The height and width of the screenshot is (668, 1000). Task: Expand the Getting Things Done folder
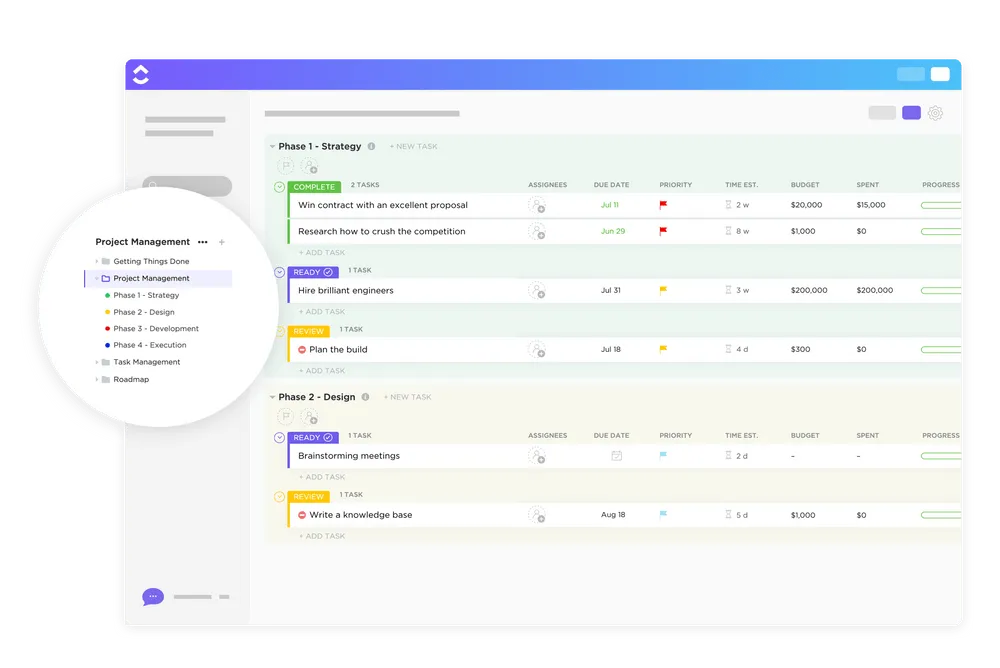[x=97, y=261]
